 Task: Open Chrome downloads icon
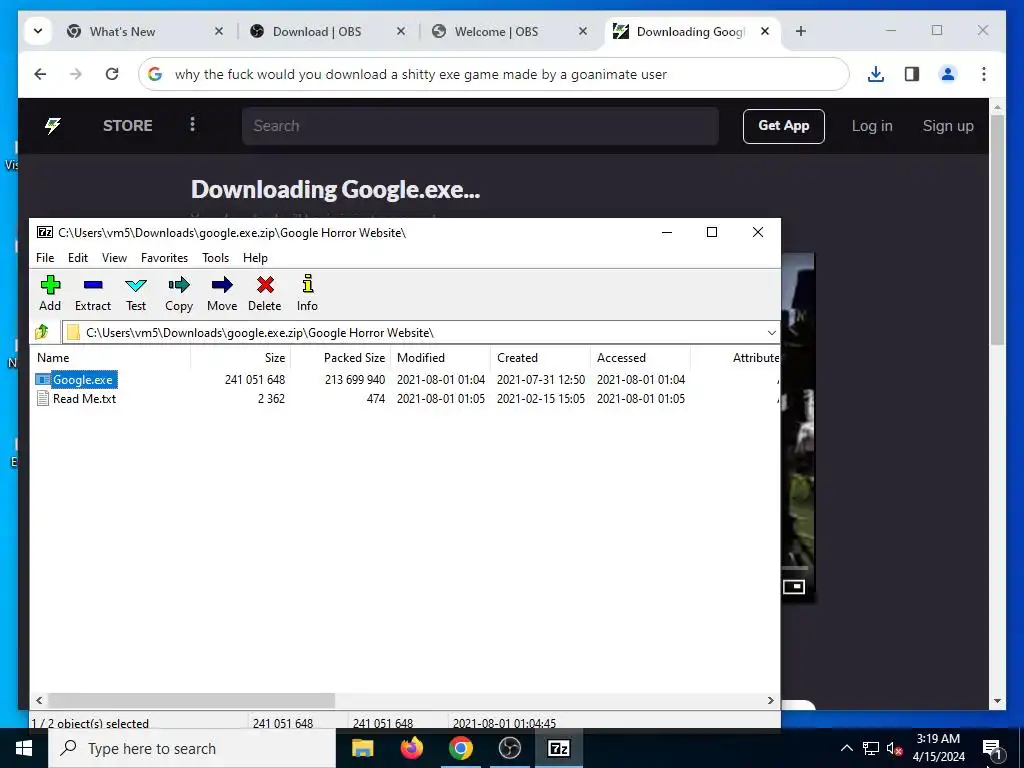876,74
